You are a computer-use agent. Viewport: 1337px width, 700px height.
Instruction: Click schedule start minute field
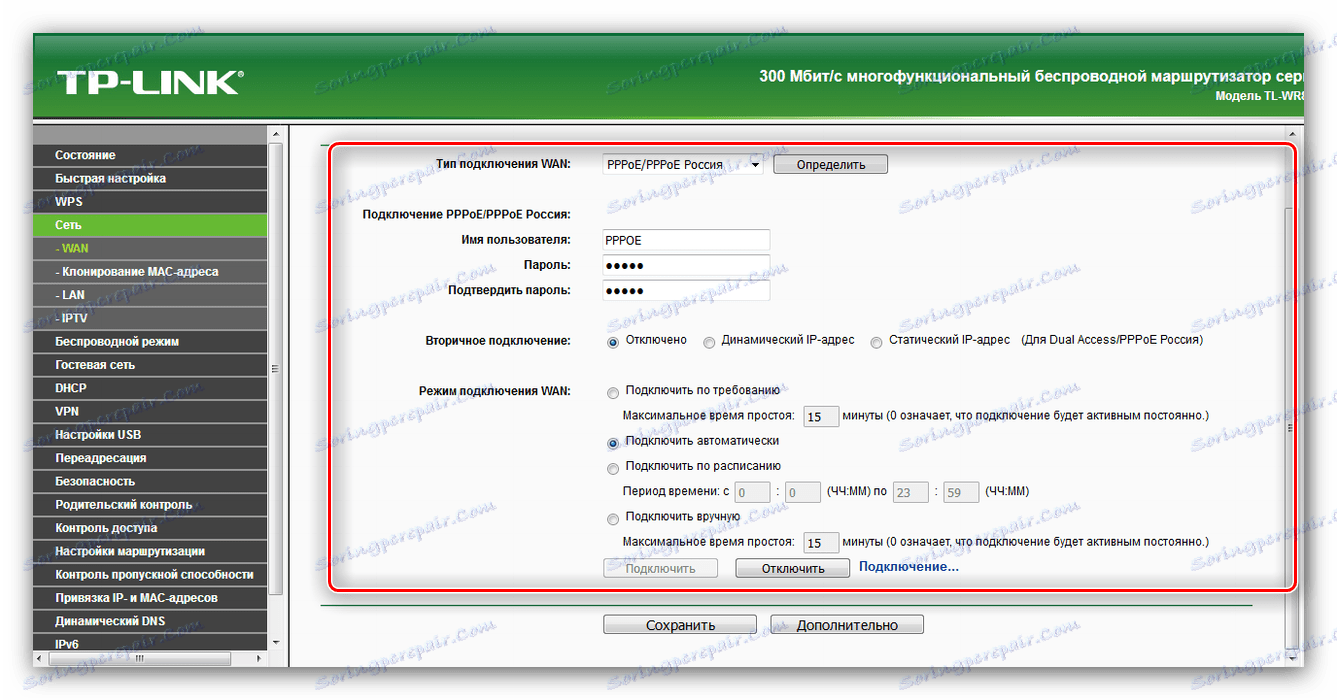click(x=803, y=492)
